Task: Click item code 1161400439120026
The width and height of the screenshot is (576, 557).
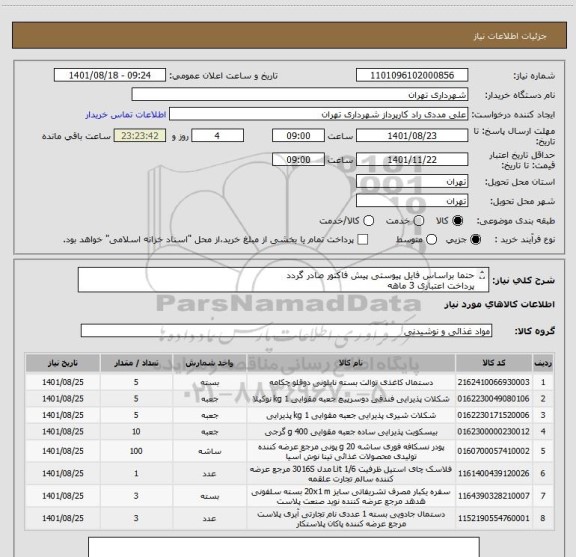Action: (493, 474)
